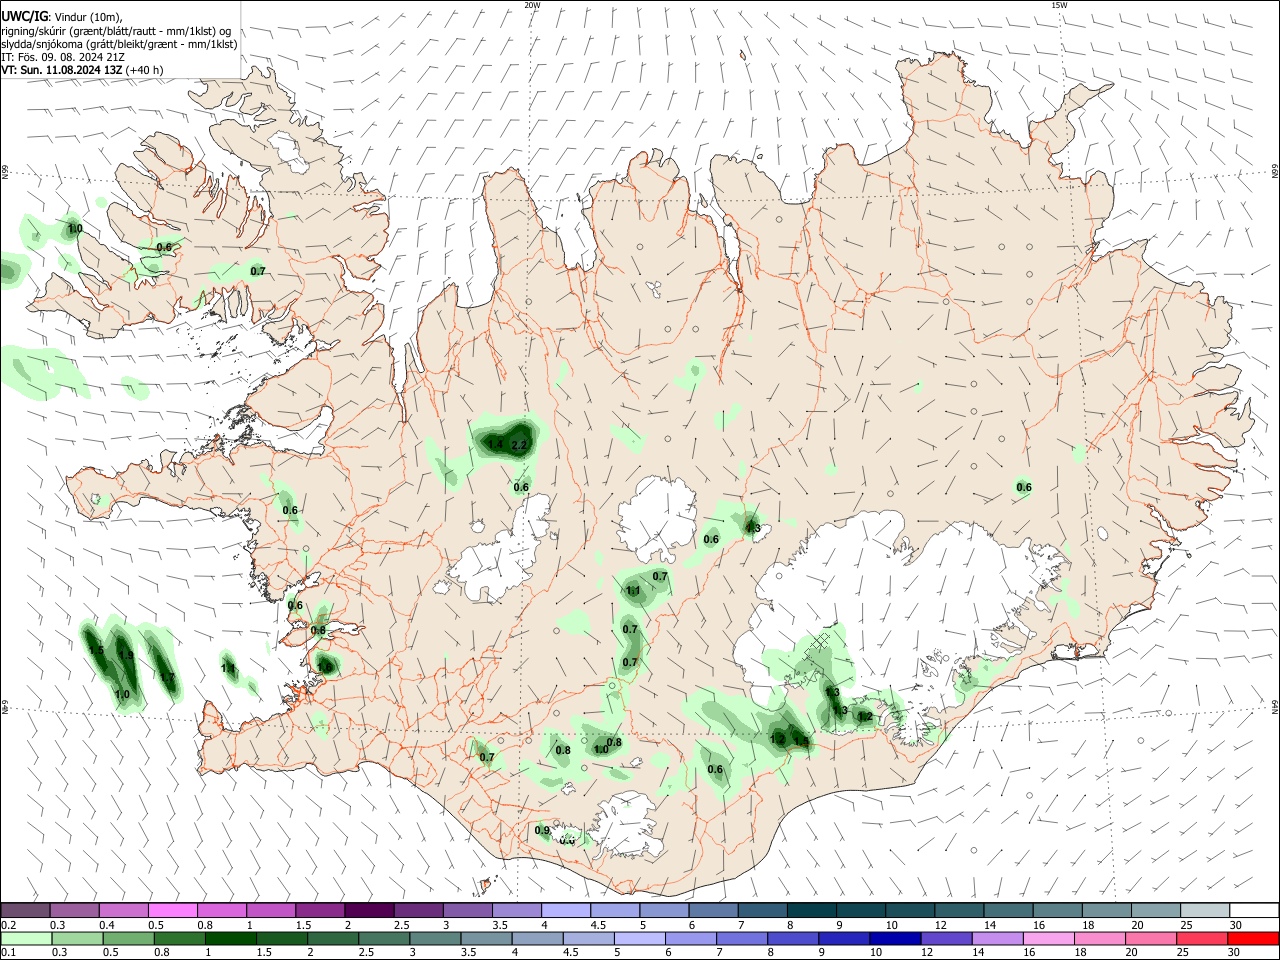Select the dark mauve 0.2–0.3 snow legend swatch
1280x960 pixels.
[25, 911]
